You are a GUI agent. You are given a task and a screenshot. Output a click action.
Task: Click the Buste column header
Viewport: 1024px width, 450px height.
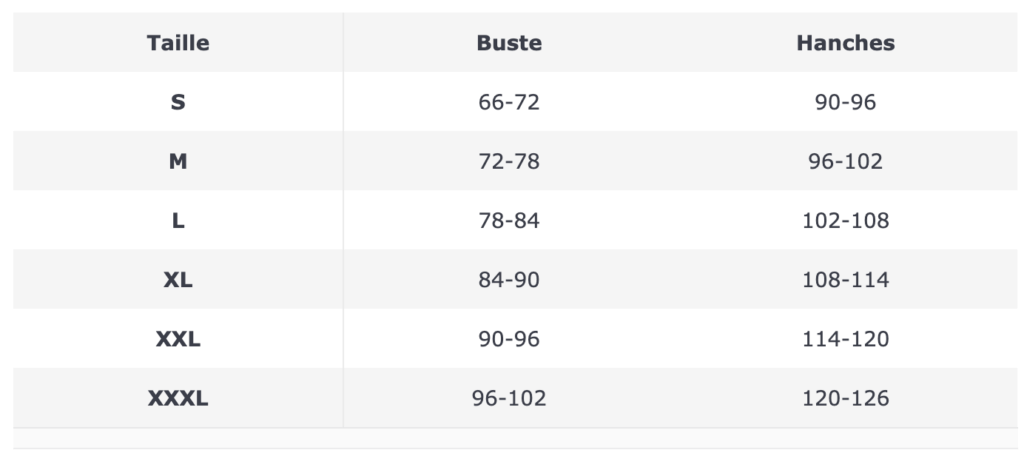pyautogui.click(x=509, y=43)
